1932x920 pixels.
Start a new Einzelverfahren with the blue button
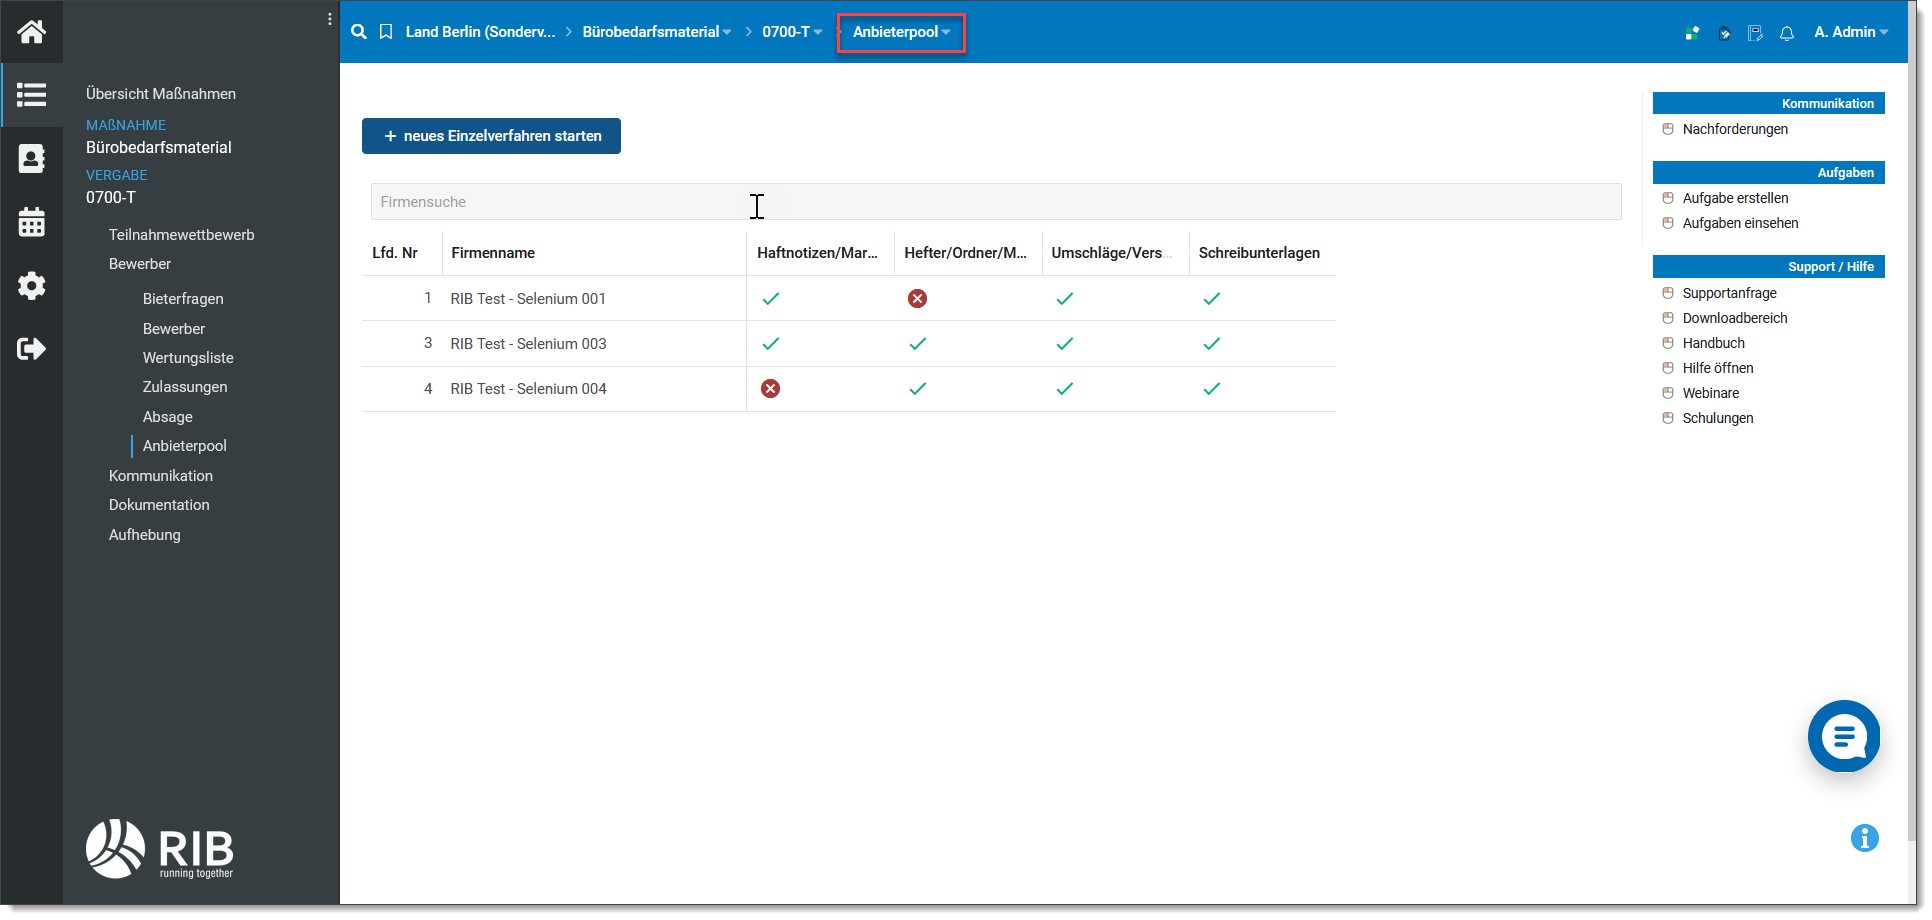[x=491, y=136]
